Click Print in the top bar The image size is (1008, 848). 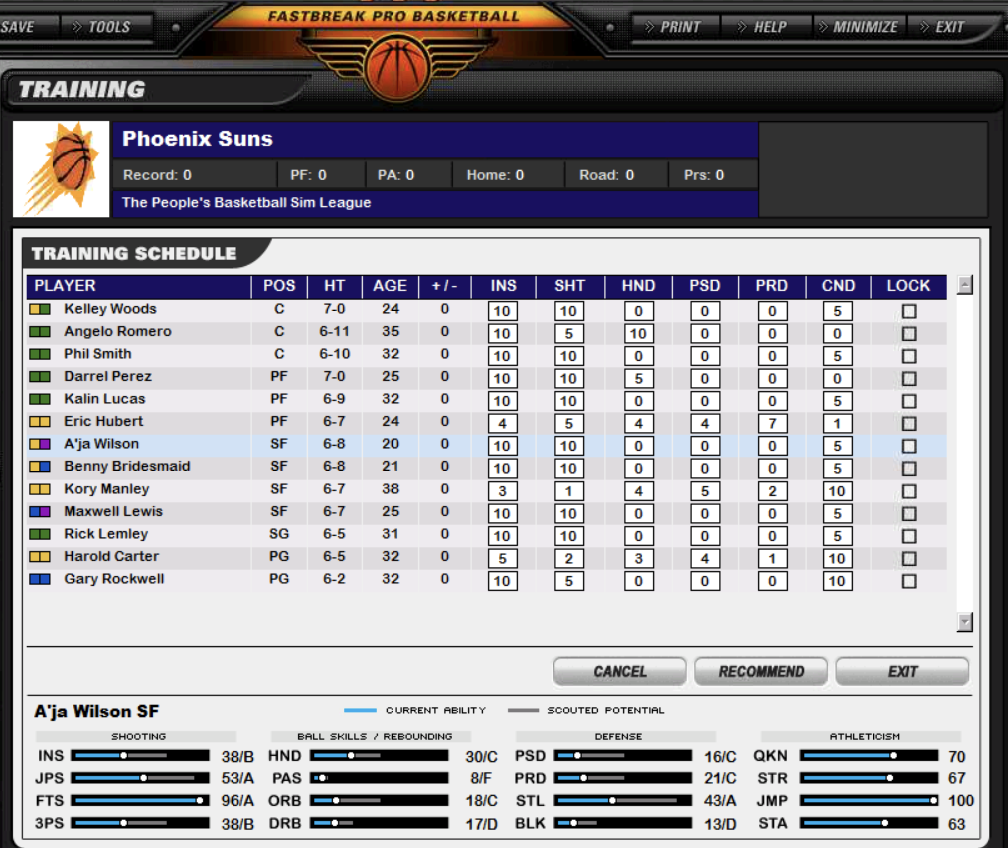click(672, 27)
